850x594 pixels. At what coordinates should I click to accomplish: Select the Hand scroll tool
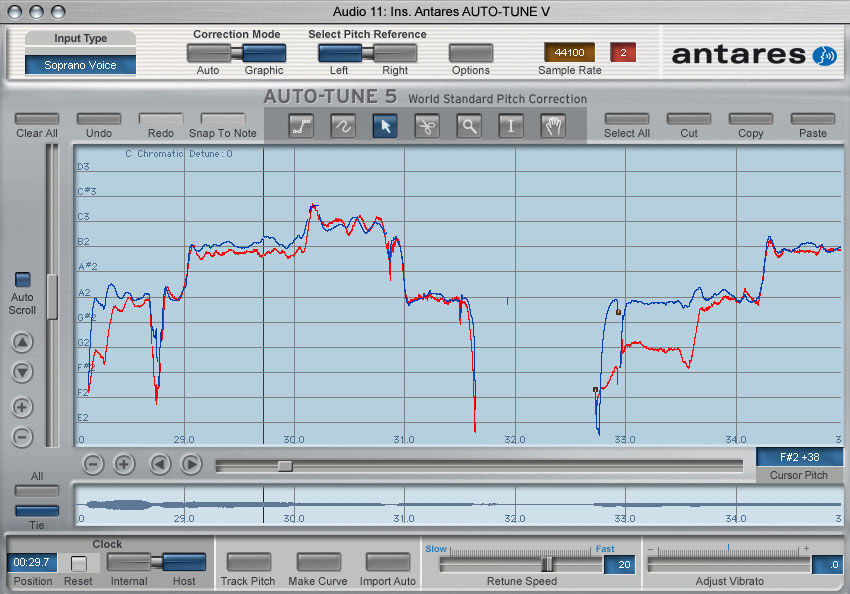[553, 126]
